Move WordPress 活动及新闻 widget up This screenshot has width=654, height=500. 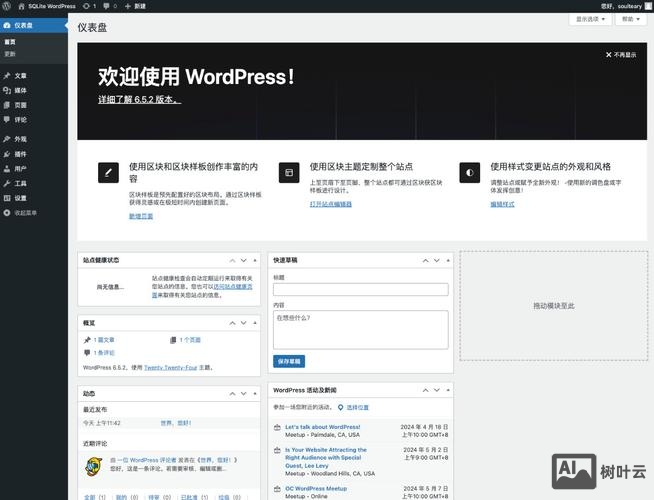[x=425, y=390]
